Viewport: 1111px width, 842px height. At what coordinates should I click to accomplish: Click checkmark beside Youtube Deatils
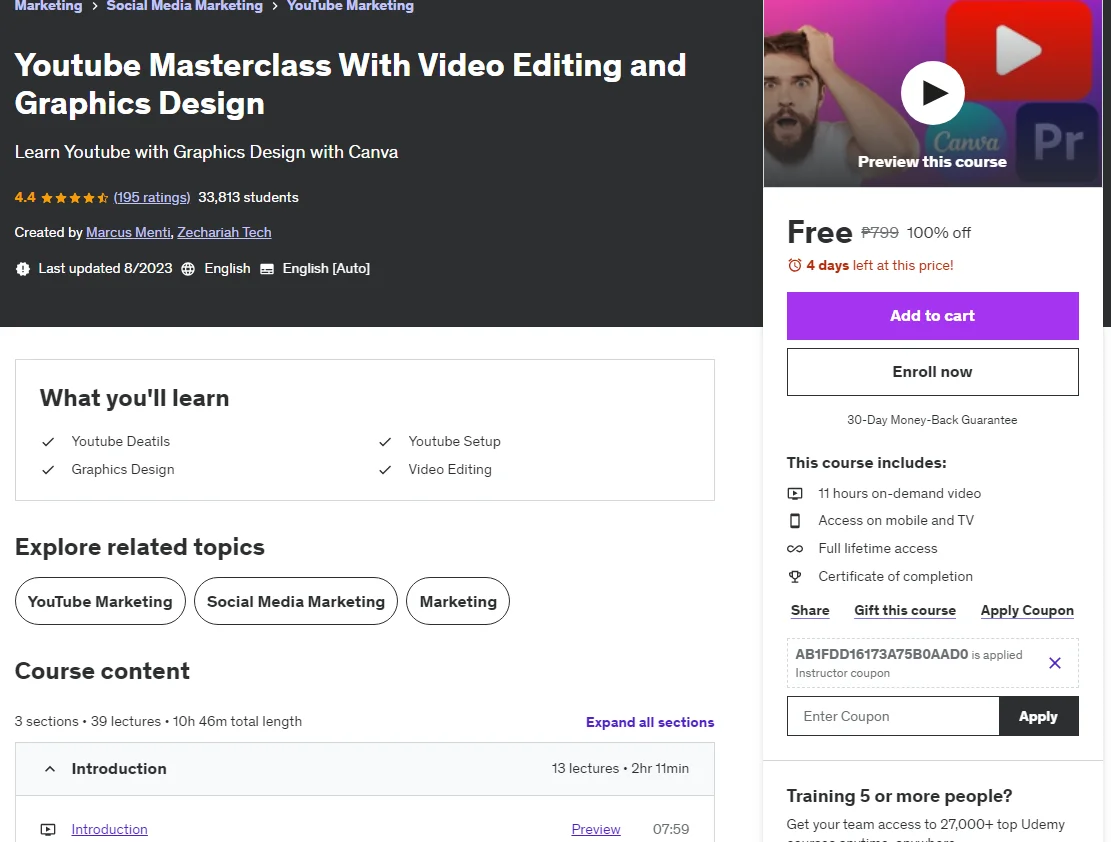pyautogui.click(x=47, y=442)
